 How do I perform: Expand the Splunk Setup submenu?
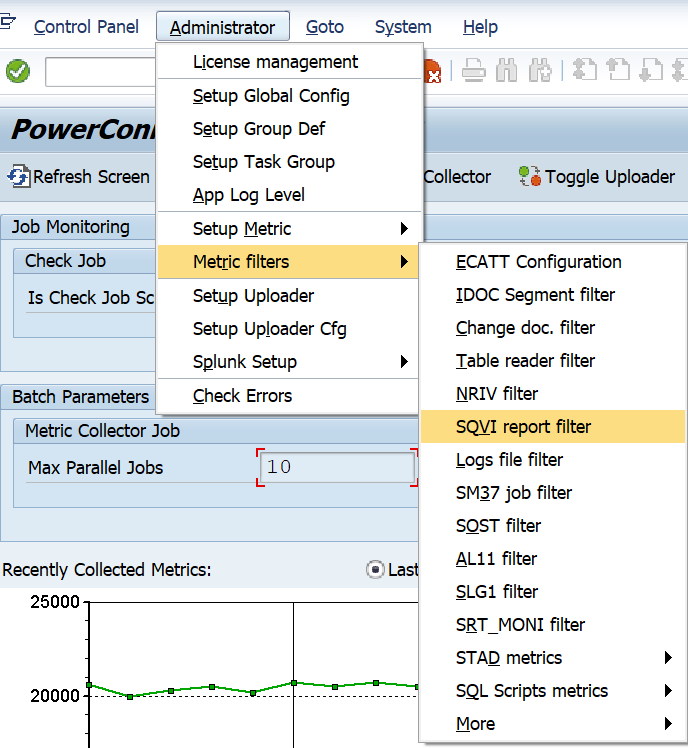point(290,362)
